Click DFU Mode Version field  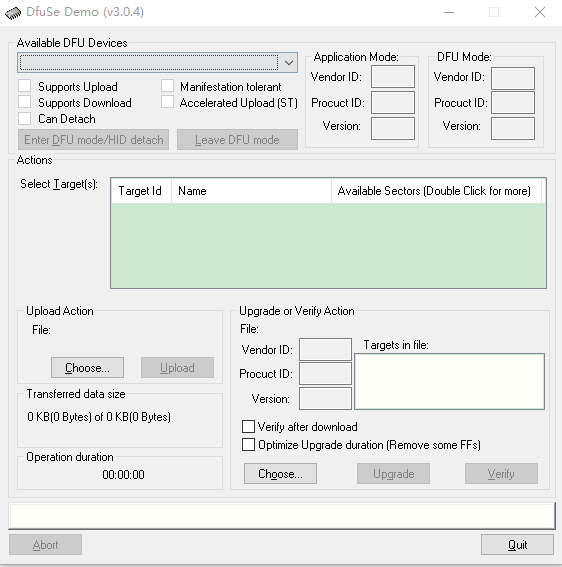[513, 128]
